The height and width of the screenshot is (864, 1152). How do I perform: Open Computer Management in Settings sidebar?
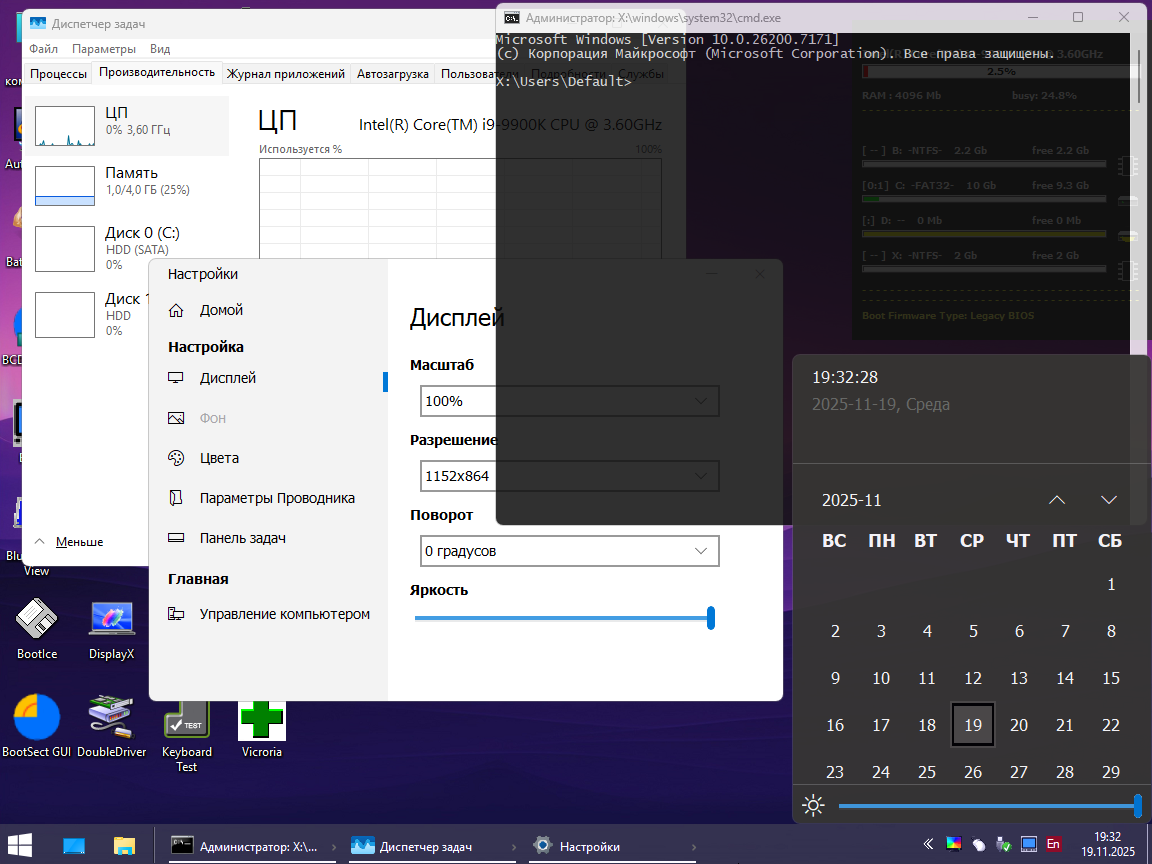click(284, 614)
